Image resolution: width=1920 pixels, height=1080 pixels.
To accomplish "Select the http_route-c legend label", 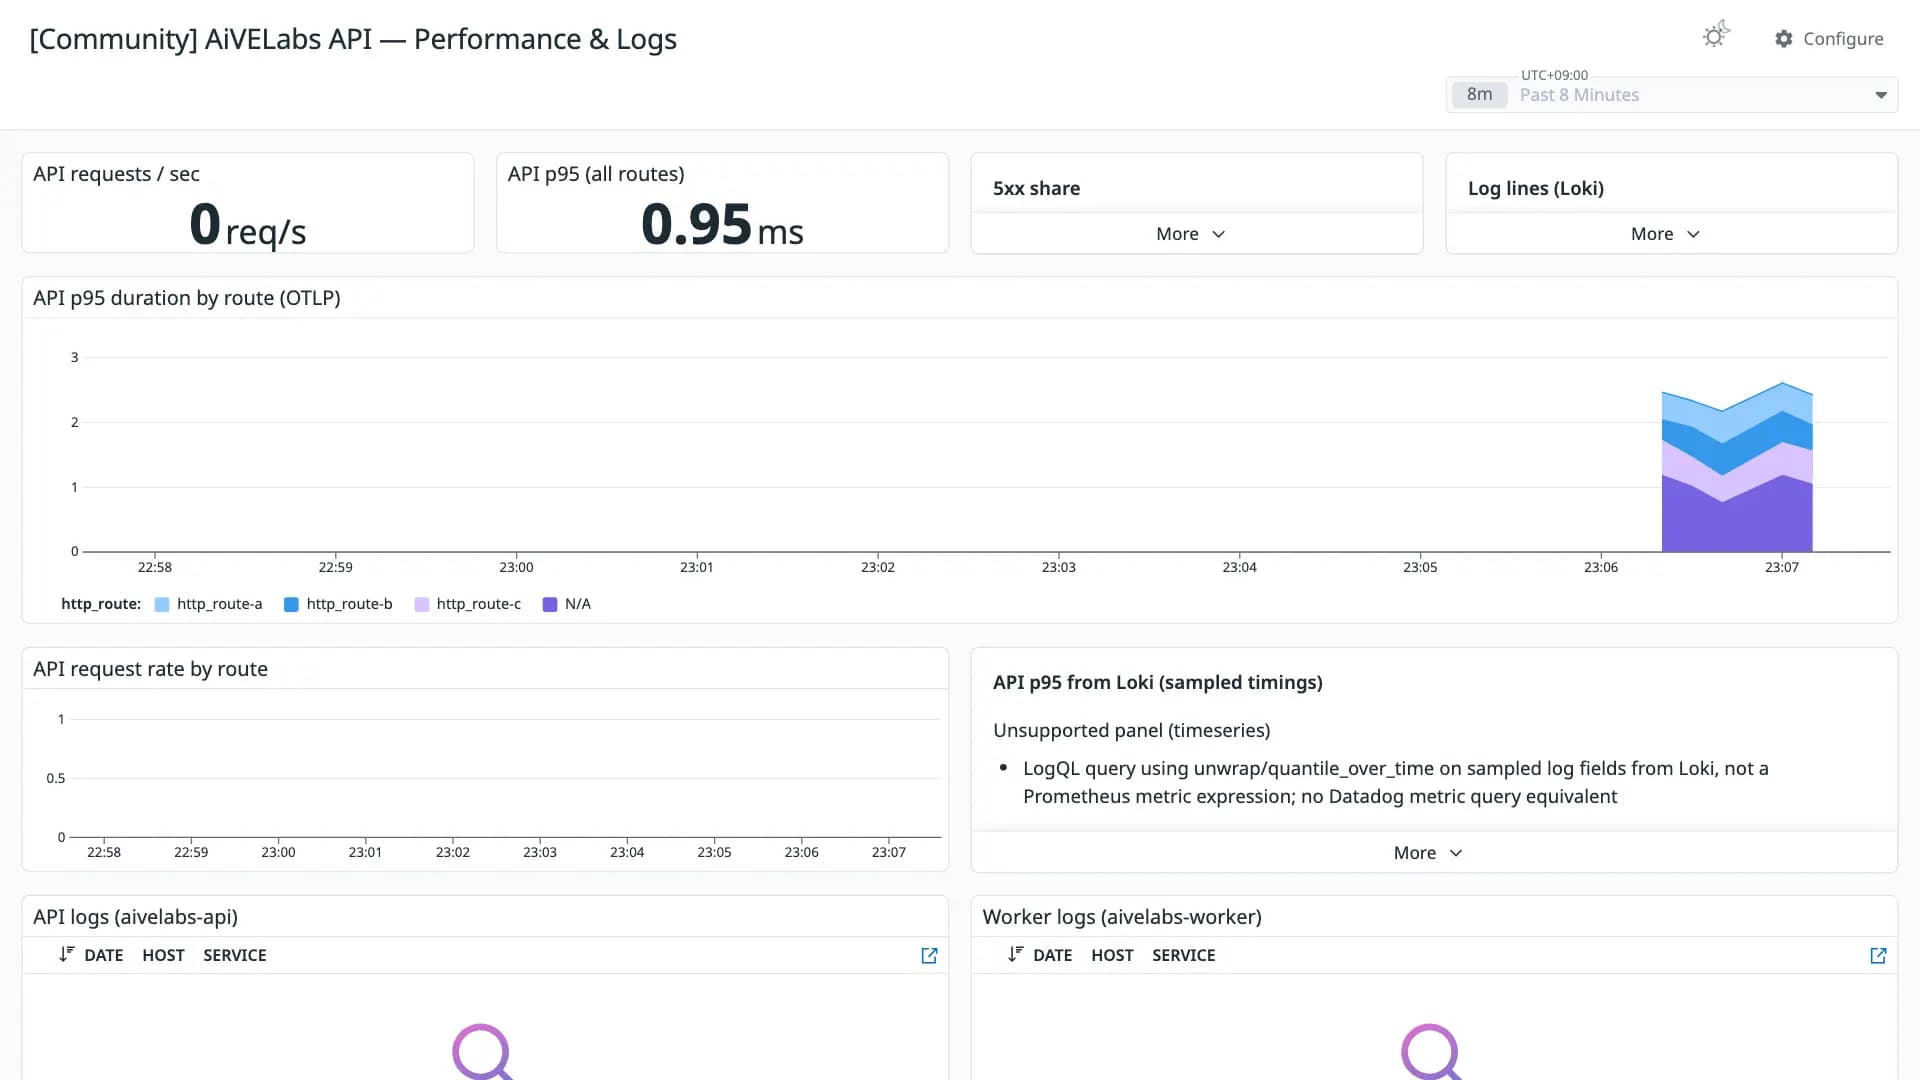I will click(479, 604).
